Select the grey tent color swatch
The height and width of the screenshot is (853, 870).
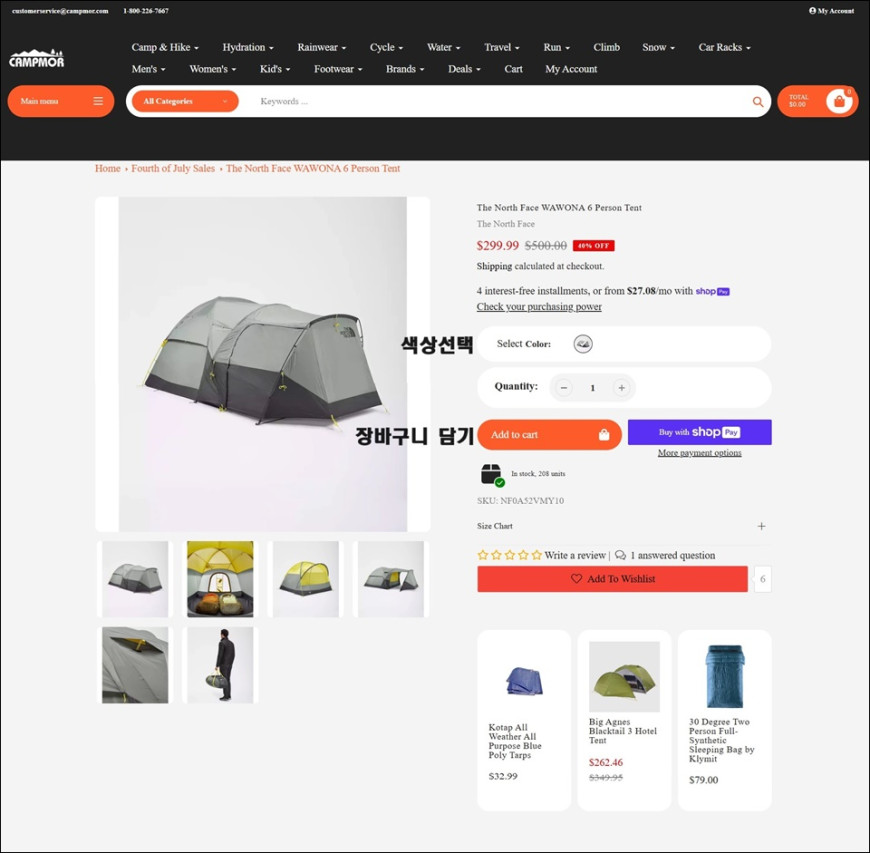click(x=583, y=344)
